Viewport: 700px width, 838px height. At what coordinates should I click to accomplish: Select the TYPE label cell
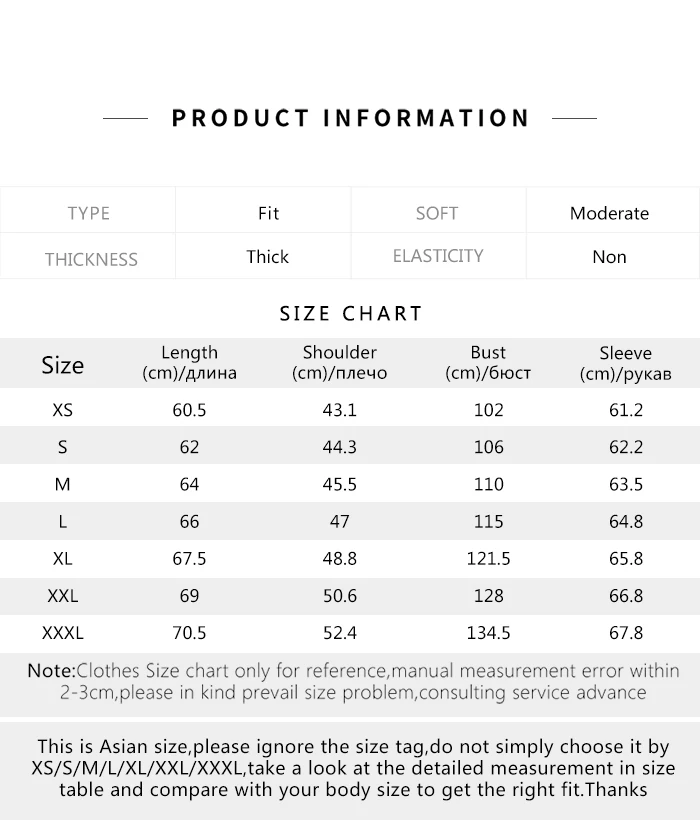point(88,213)
